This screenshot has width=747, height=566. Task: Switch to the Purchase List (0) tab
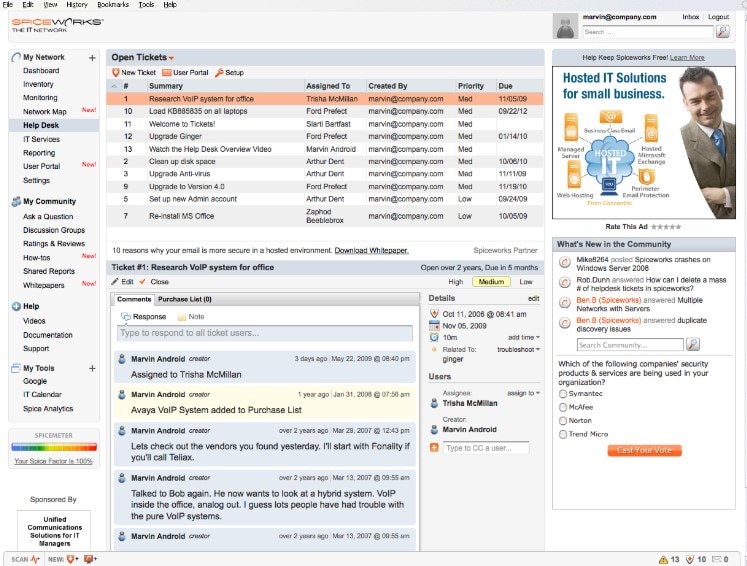pos(184,299)
